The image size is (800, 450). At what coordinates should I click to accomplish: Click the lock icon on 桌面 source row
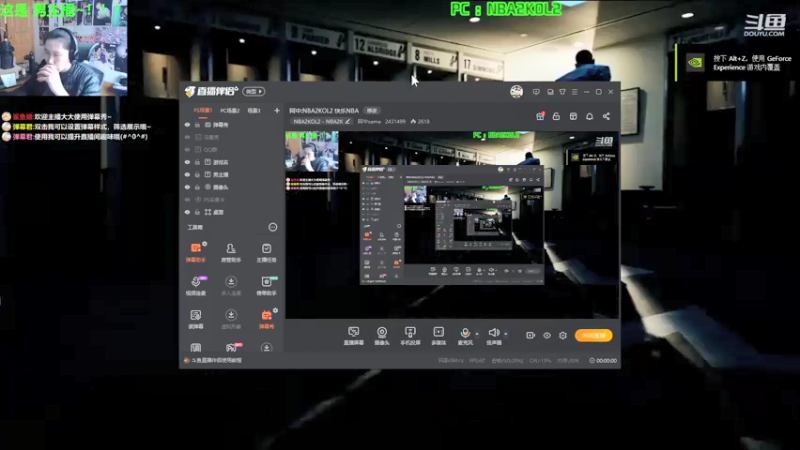(x=197, y=212)
